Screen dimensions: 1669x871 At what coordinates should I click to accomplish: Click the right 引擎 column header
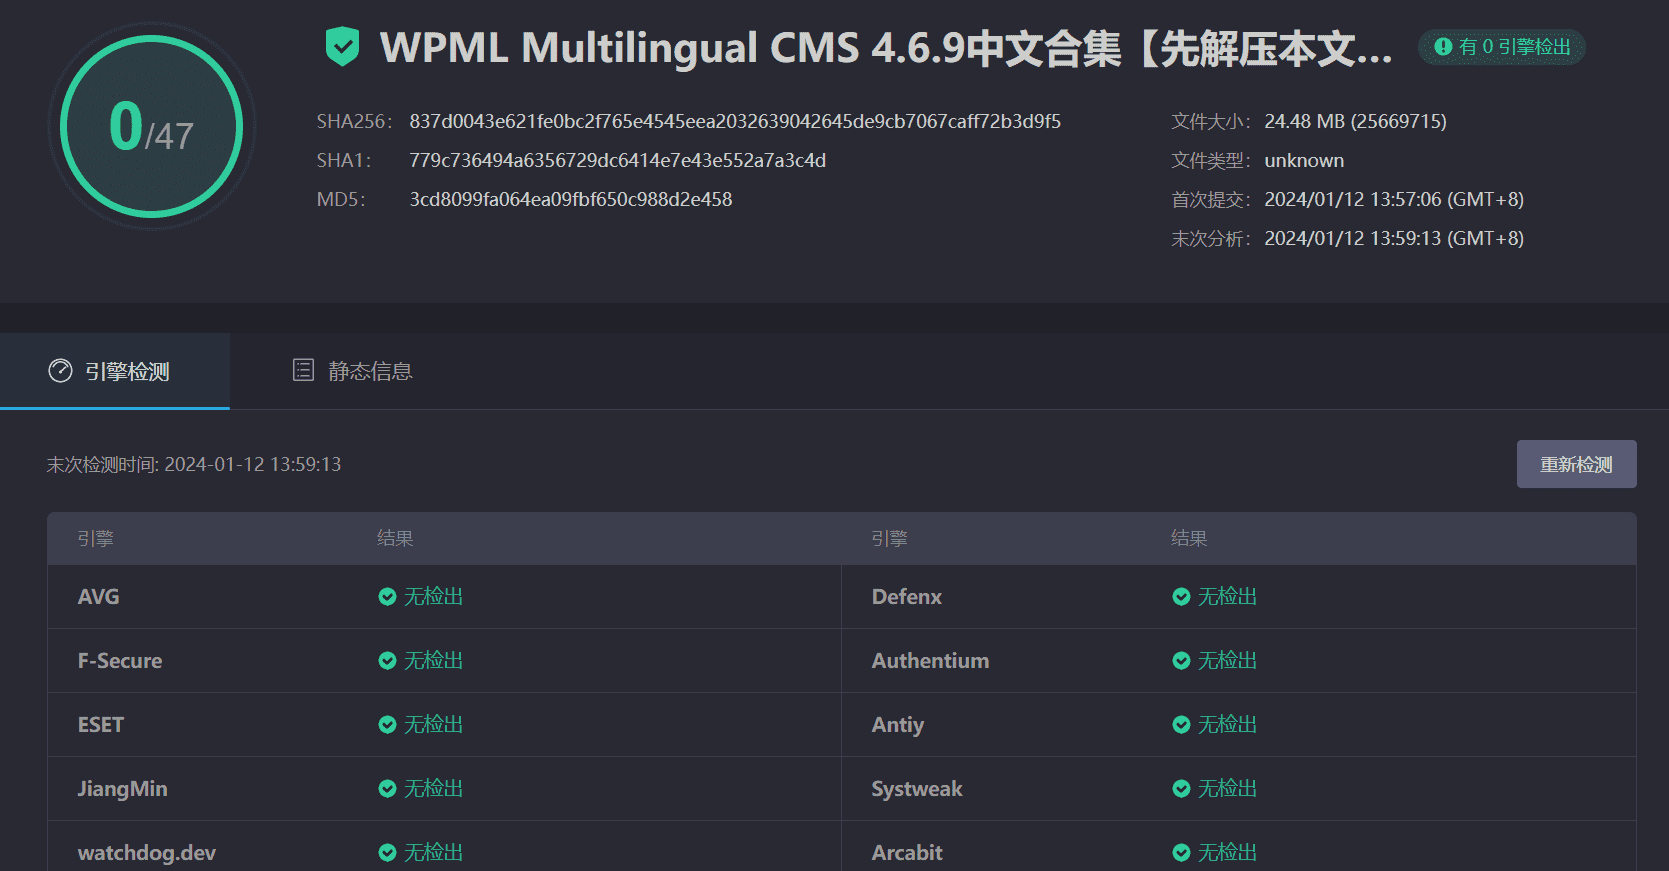coord(890,539)
